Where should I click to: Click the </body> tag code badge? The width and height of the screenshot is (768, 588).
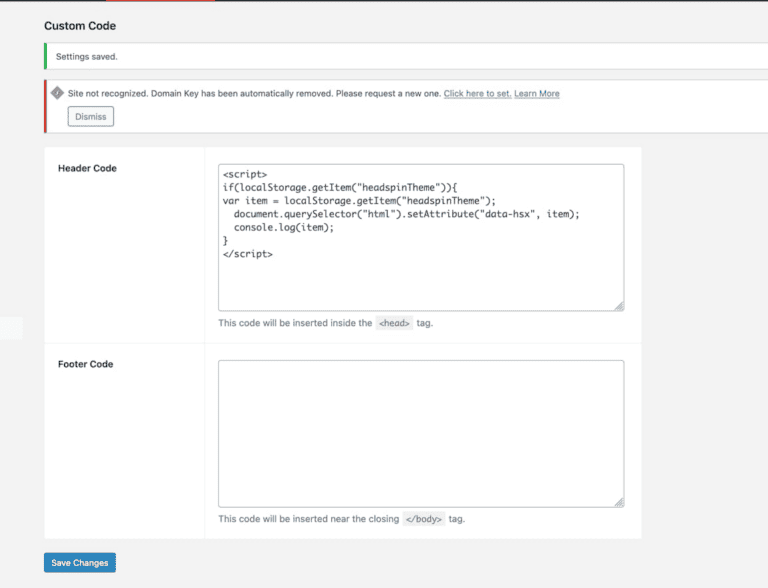coord(423,520)
